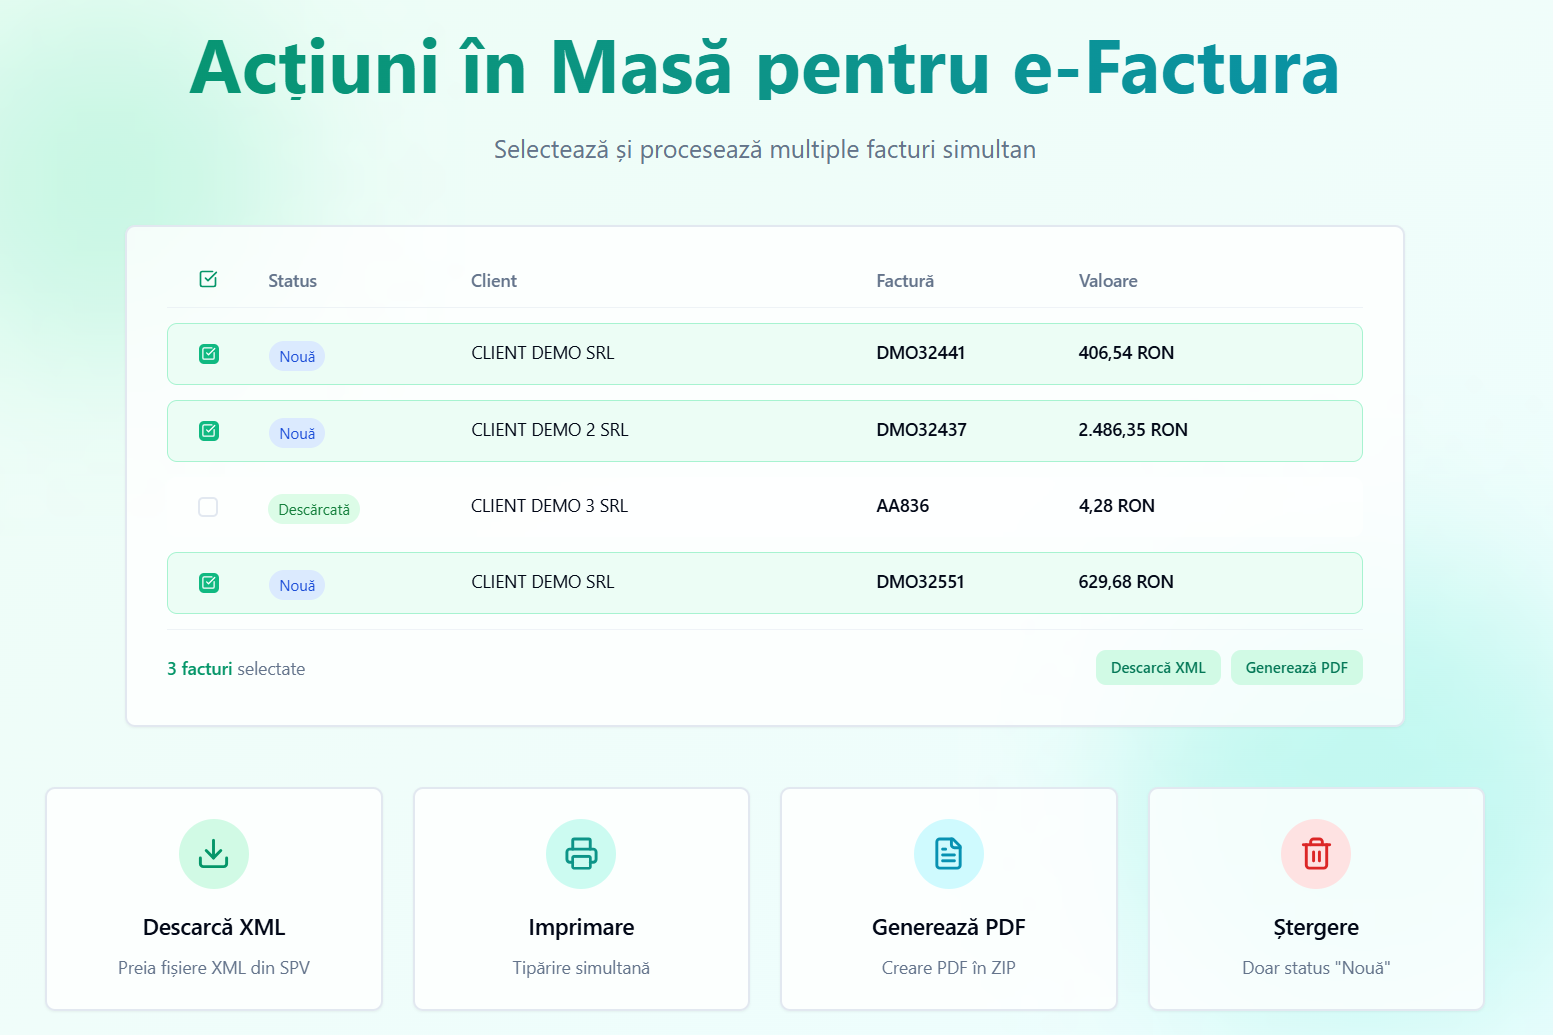Select the Ștergere card title
The height and width of the screenshot is (1035, 1553).
click(x=1316, y=927)
